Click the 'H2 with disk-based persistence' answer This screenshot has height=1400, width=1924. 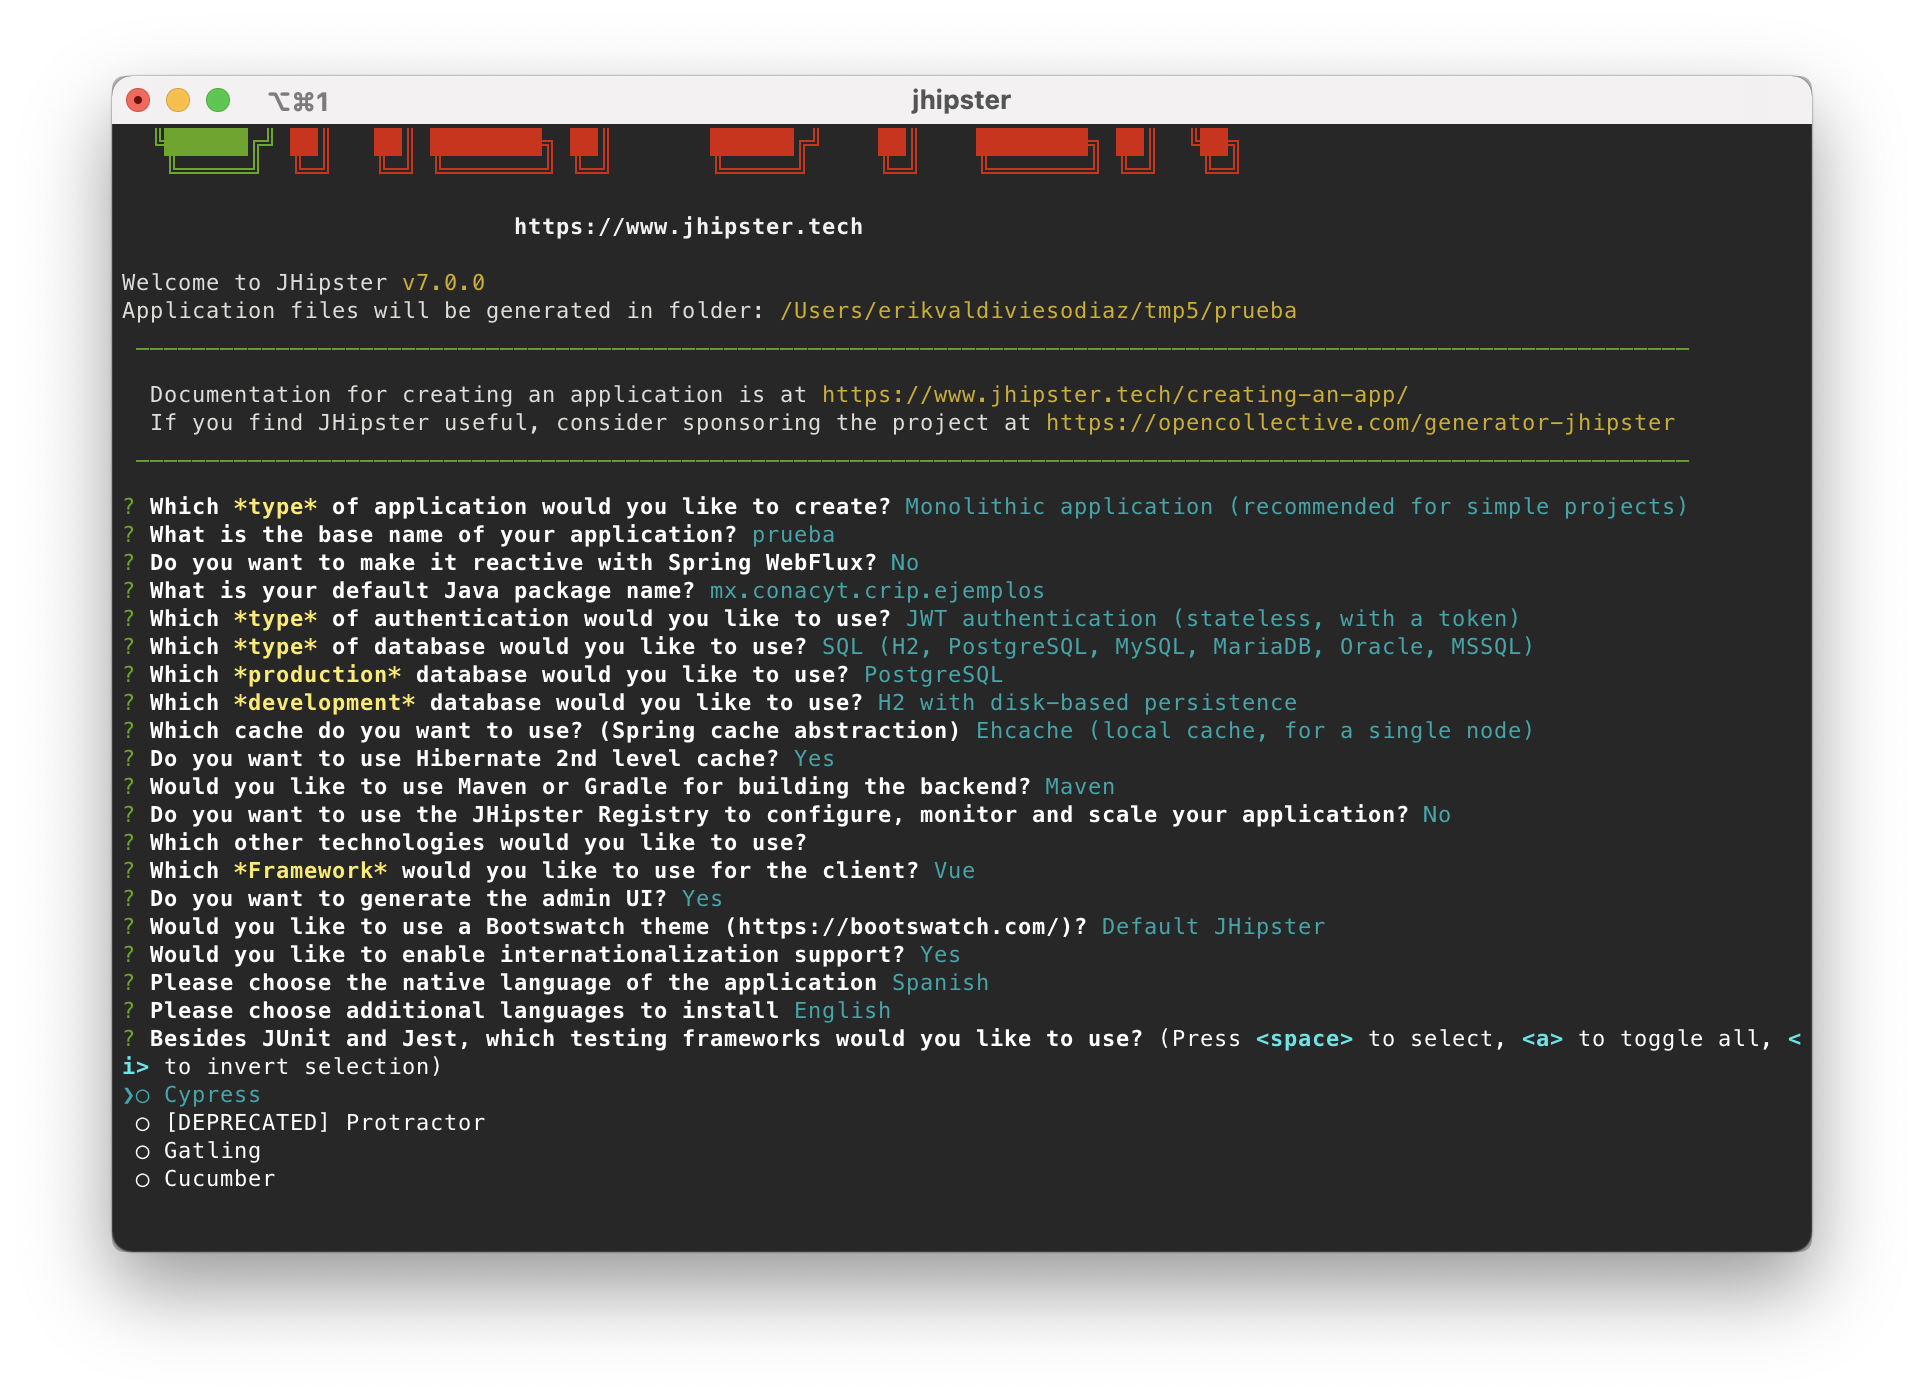pyautogui.click(x=1087, y=703)
